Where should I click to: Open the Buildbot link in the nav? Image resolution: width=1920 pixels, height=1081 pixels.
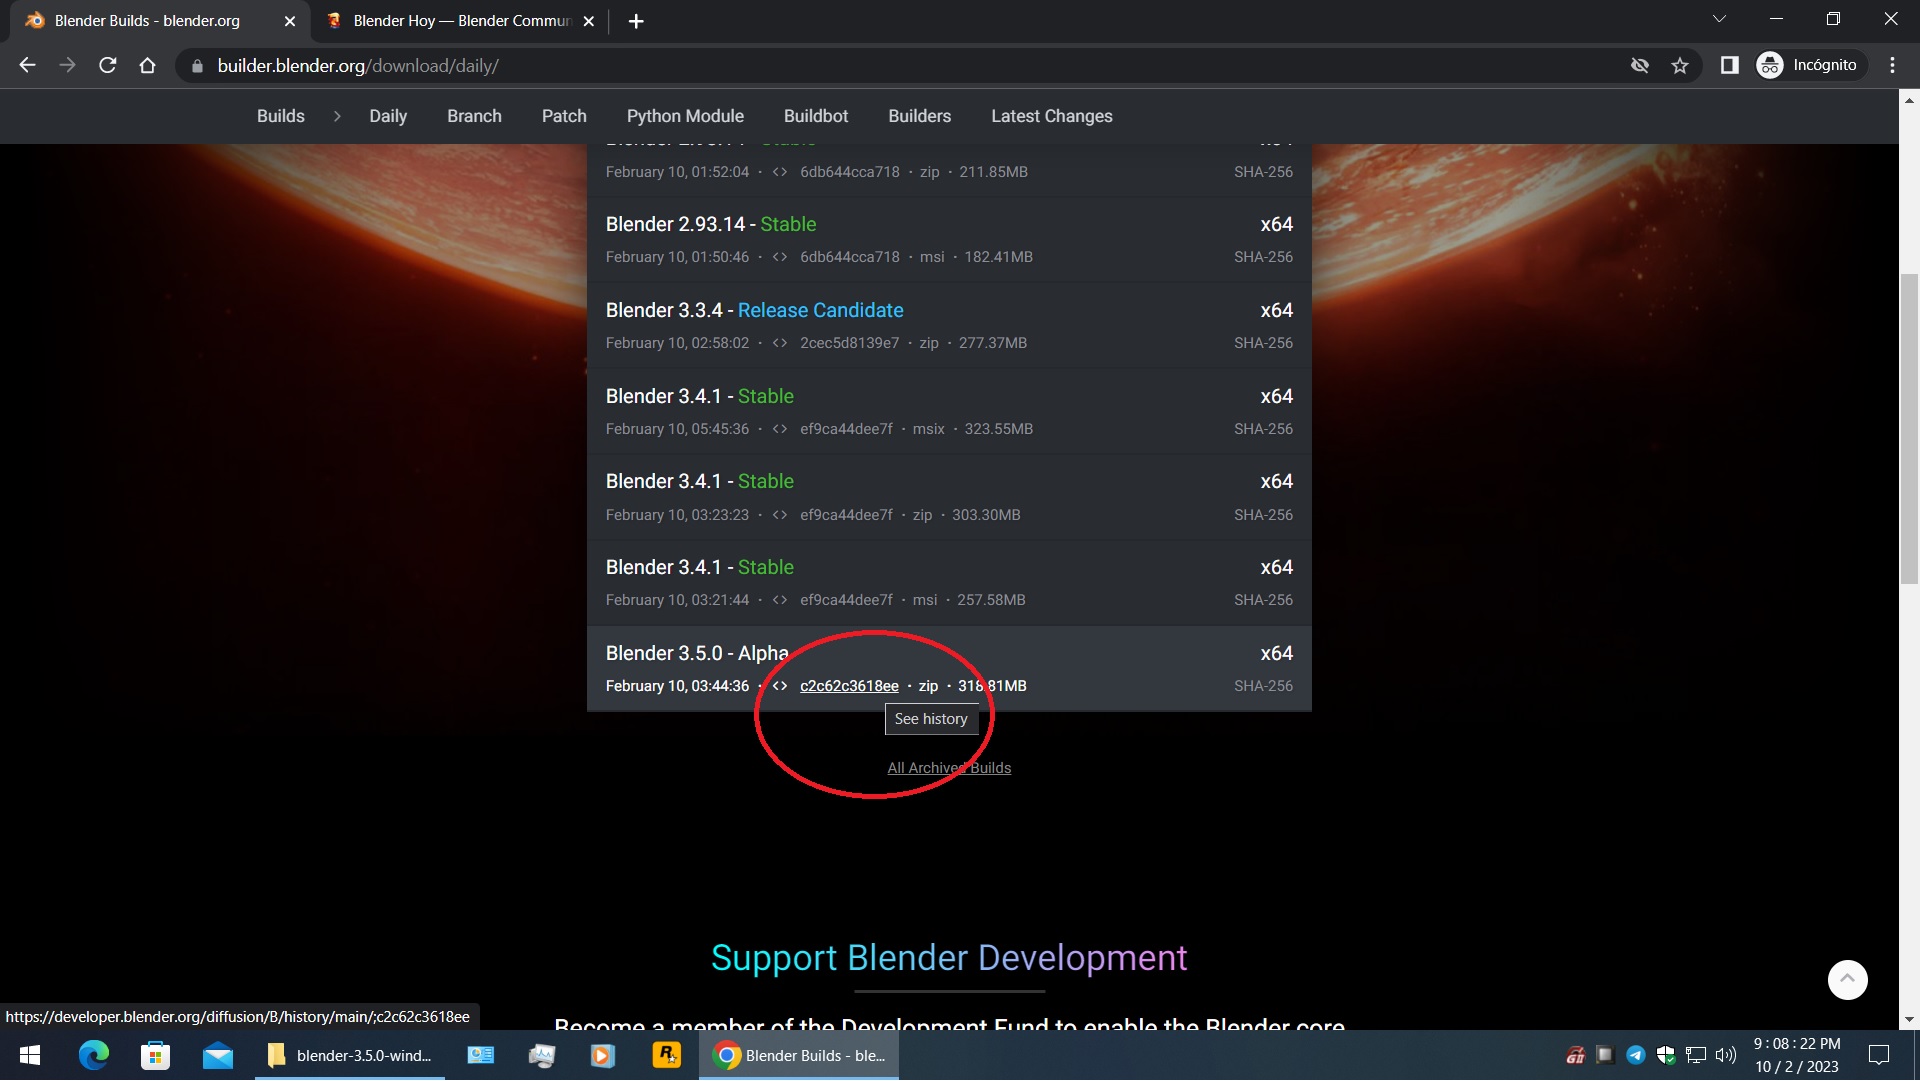[816, 116]
